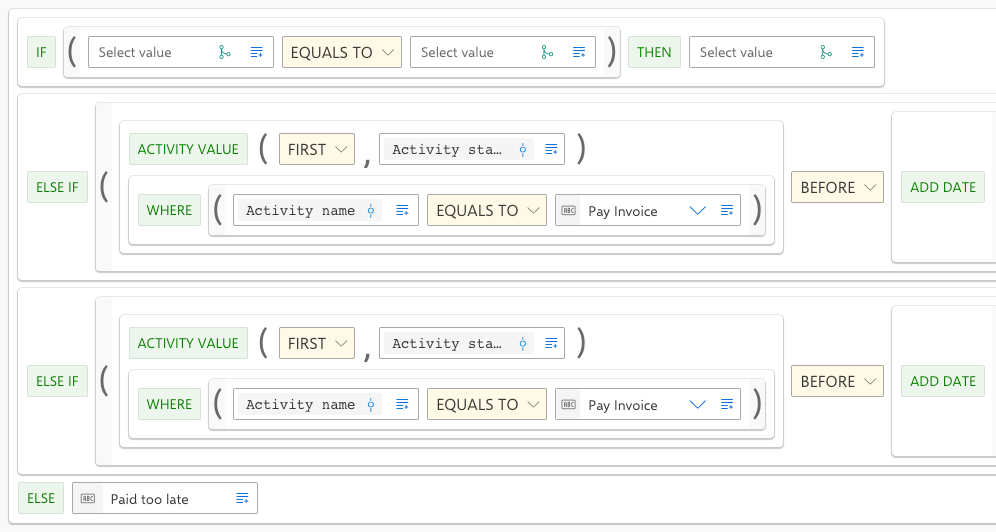996x532 pixels.
Task: Open list icon in ELSE Paid too late field
Action: coord(242,498)
